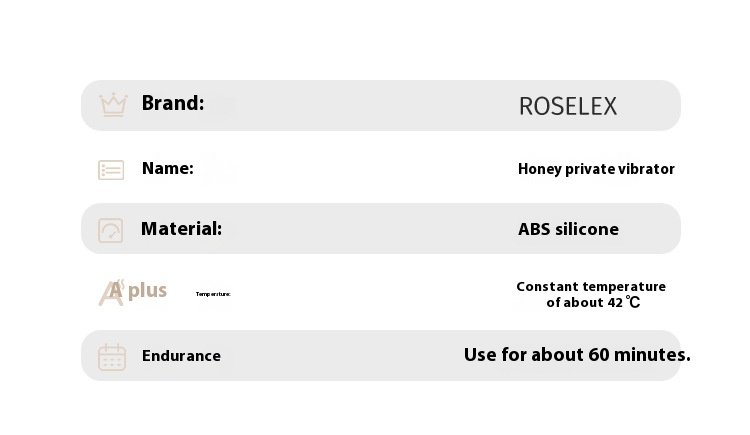Click the crown icon beside Brand
This screenshot has height=435, width=750.
tap(113, 105)
